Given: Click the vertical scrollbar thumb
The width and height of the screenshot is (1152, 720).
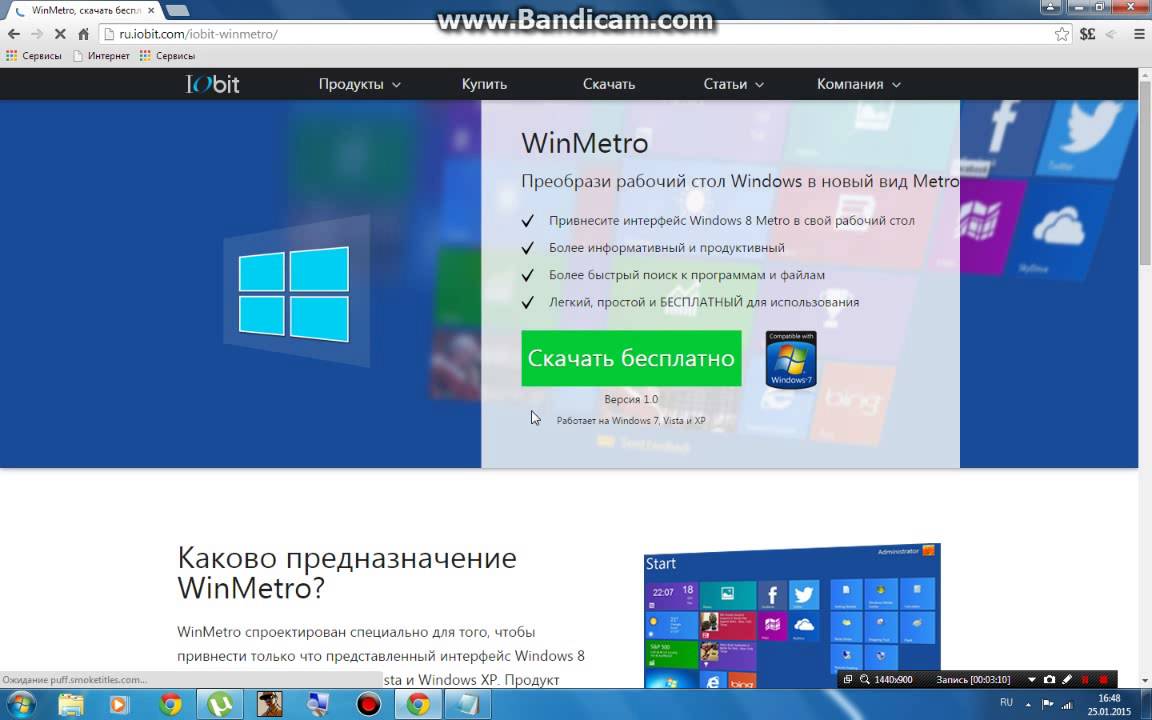Looking at the screenshot, I should [x=1145, y=173].
